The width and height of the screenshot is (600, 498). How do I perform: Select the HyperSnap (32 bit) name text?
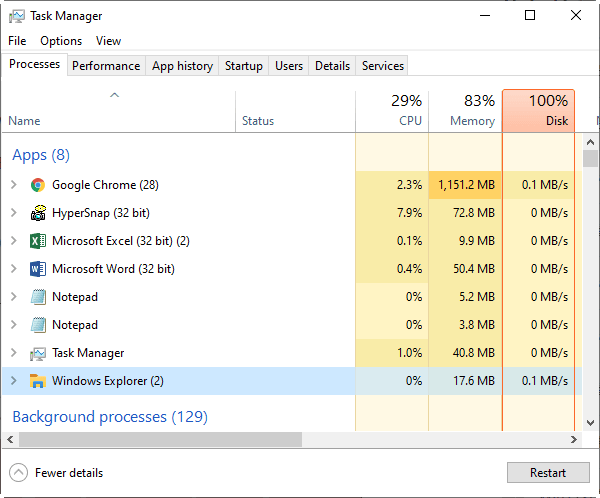tap(101, 213)
